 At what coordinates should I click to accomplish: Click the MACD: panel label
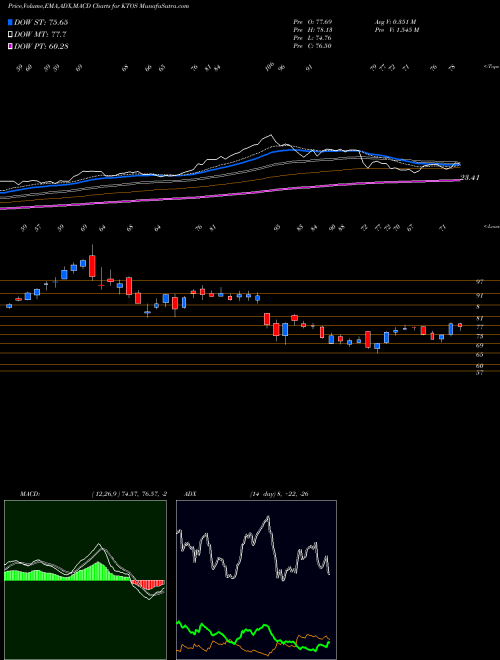[29, 494]
